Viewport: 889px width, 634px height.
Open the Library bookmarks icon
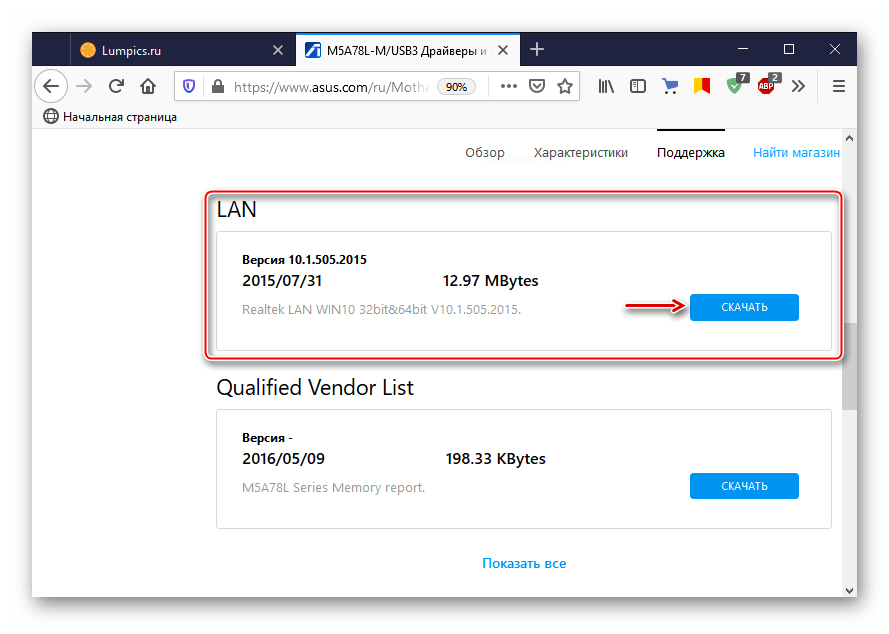(606, 86)
